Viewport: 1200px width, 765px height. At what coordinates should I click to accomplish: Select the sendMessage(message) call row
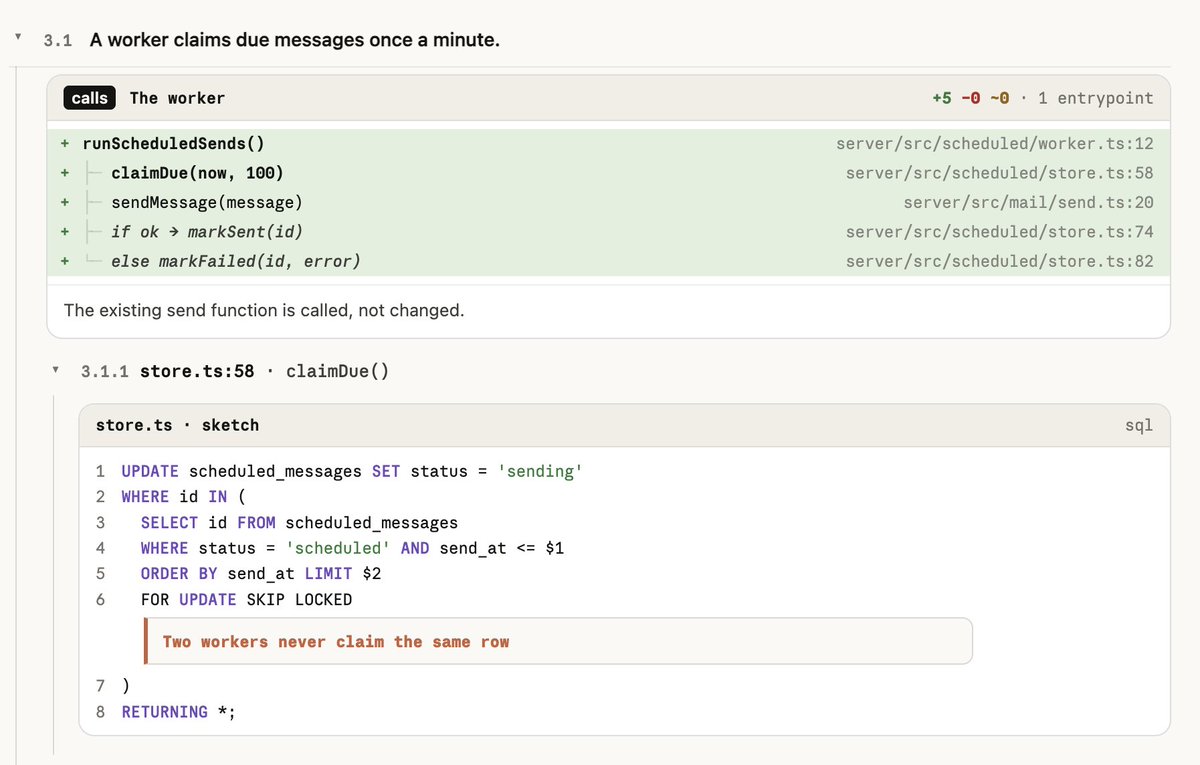608,202
